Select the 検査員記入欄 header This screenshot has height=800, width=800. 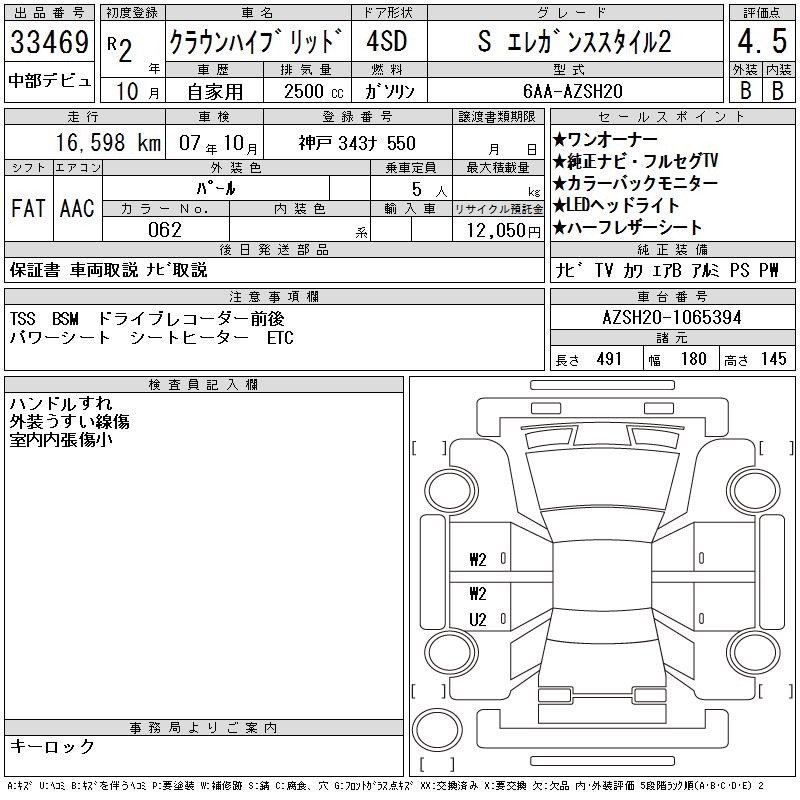coord(204,384)
